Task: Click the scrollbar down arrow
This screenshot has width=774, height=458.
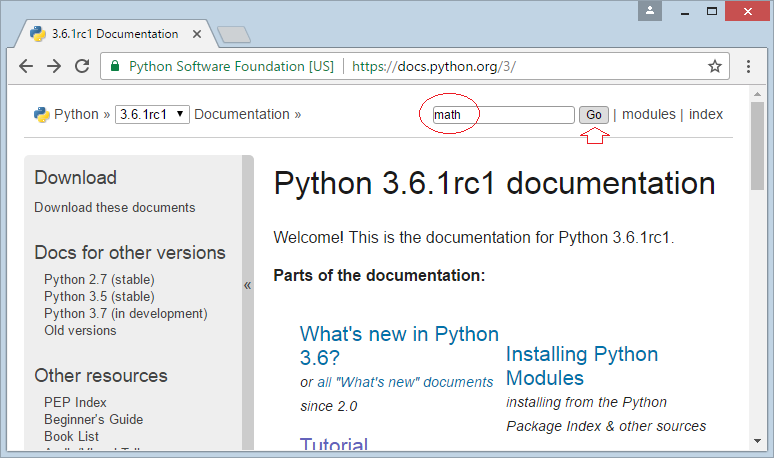Action: point(757,441)
